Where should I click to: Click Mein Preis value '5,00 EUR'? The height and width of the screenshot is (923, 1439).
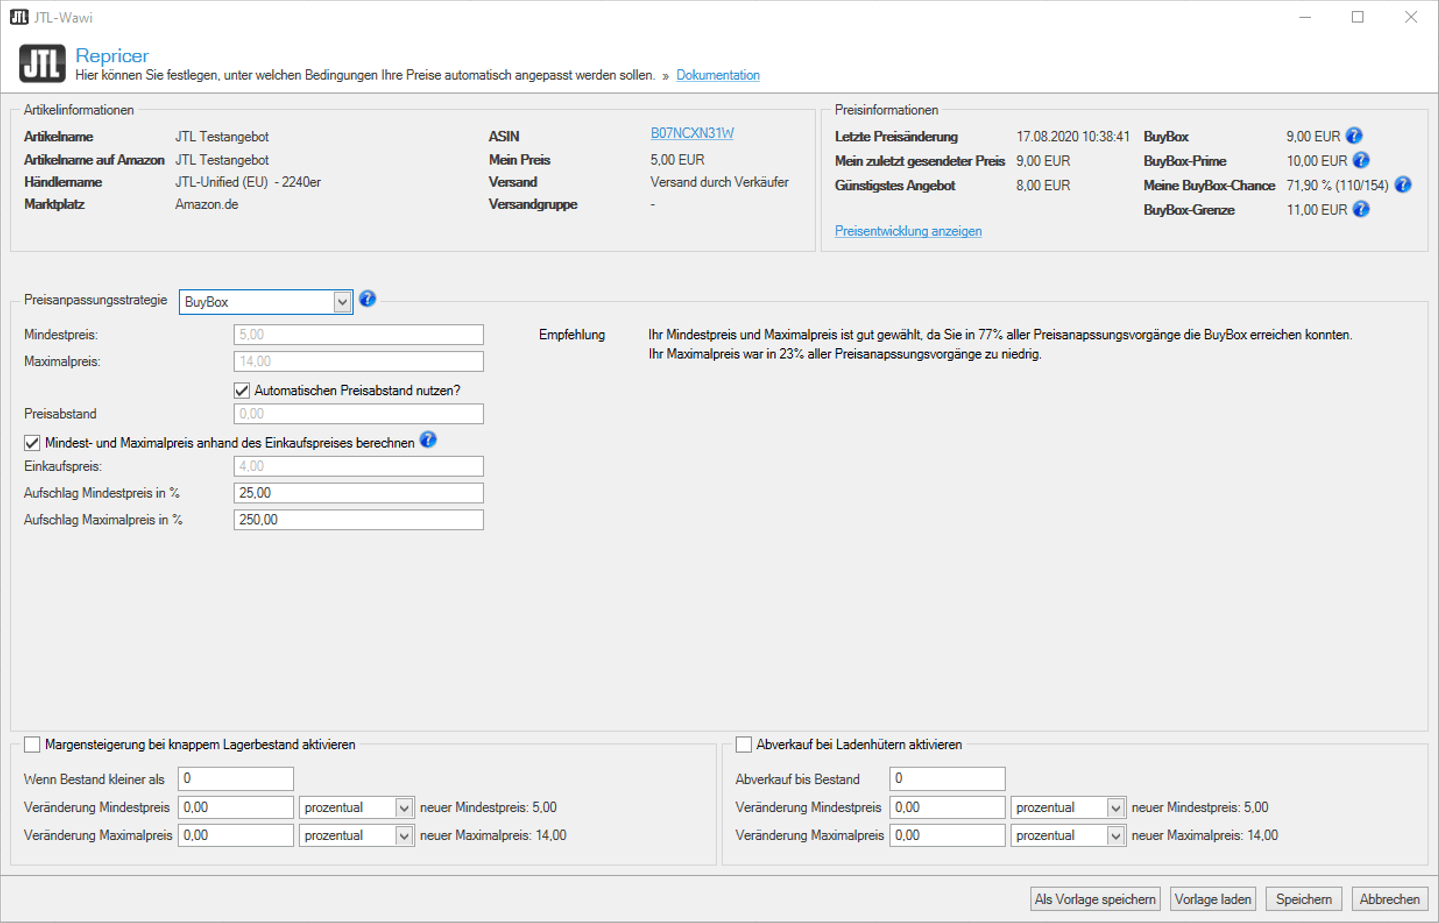tap(677, 160)
